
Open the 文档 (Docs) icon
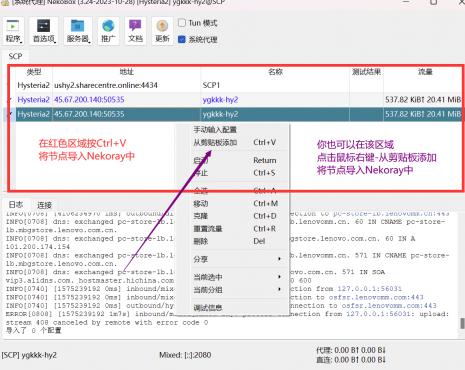(135, 31)
